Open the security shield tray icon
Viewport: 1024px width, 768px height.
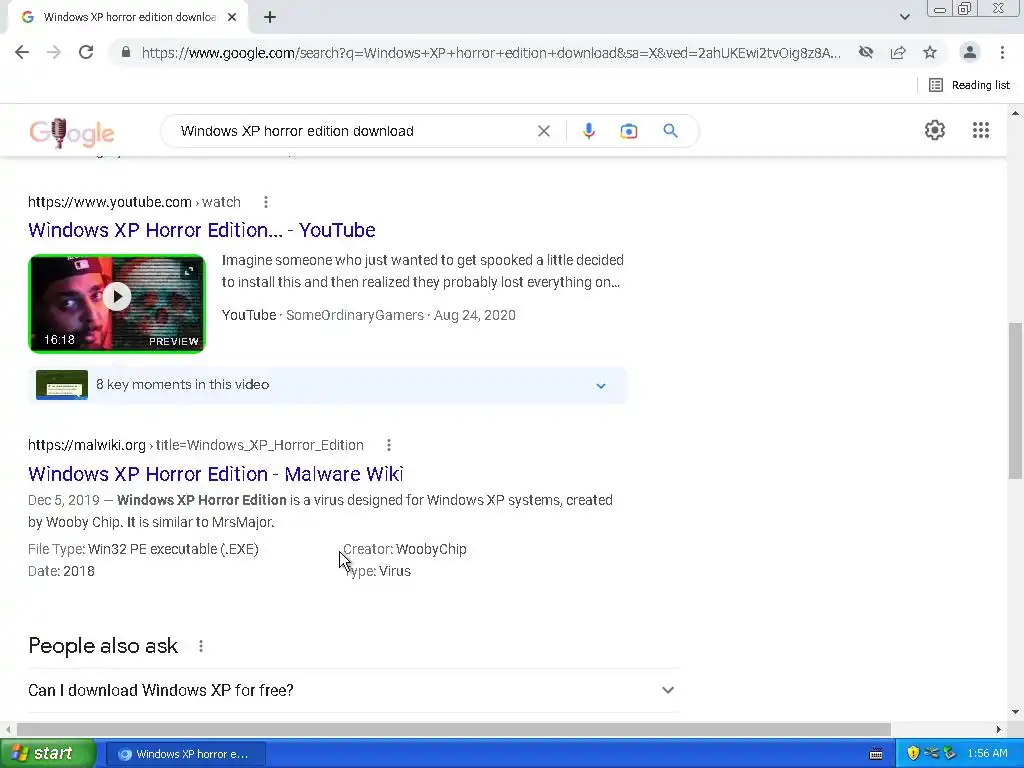[913, 754]
